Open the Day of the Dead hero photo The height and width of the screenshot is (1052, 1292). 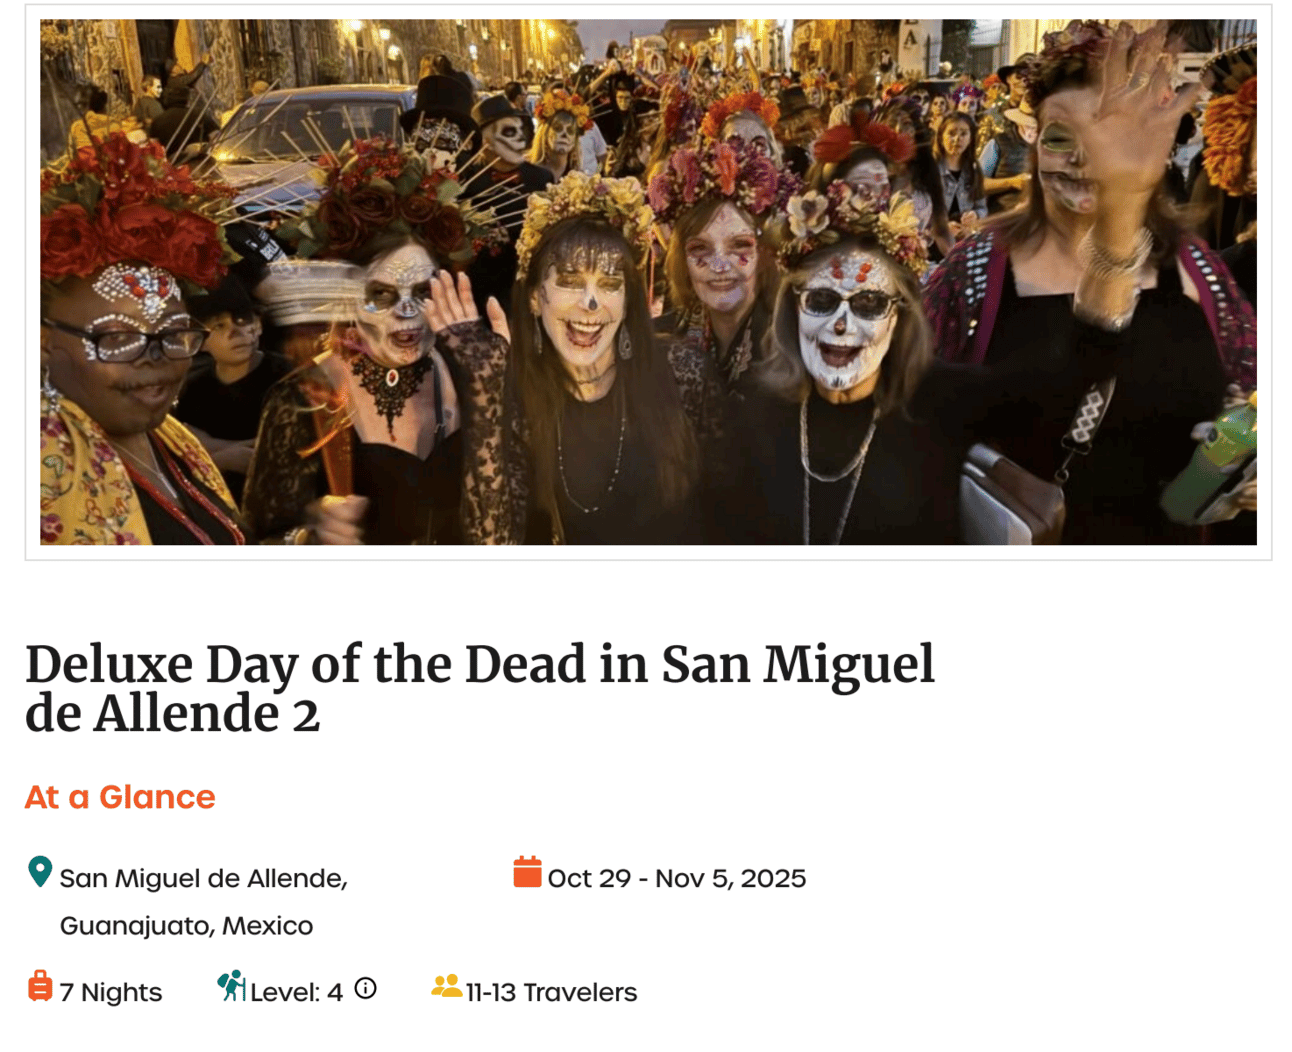coord(648,282)
